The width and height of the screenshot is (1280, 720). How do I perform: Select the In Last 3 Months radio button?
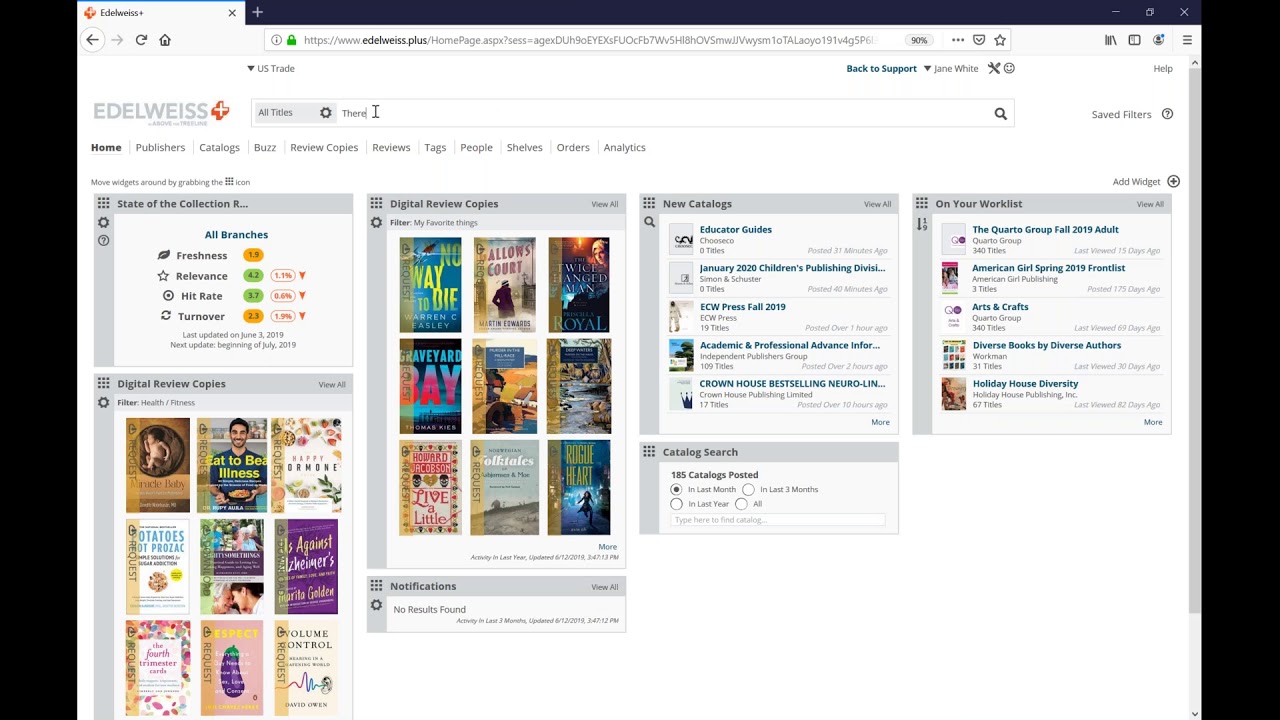click(748, 490)
